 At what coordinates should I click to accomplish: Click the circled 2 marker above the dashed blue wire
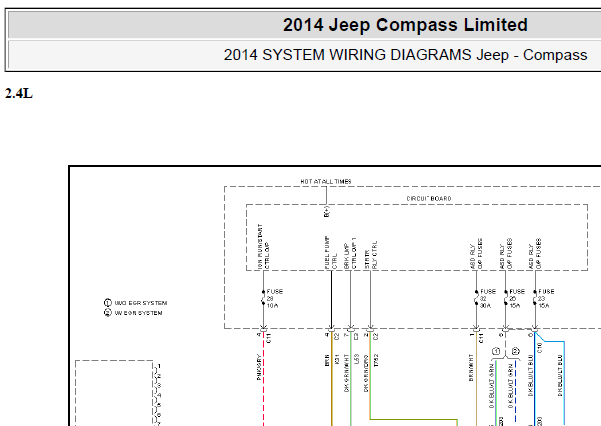point(515,351)
